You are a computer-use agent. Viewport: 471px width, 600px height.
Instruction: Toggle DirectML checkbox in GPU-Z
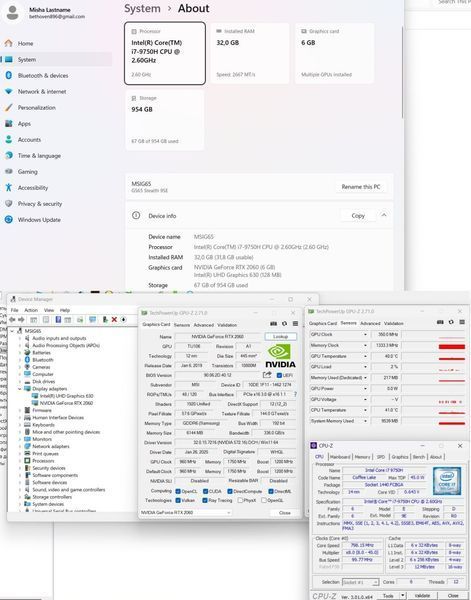tap(271, 491)
